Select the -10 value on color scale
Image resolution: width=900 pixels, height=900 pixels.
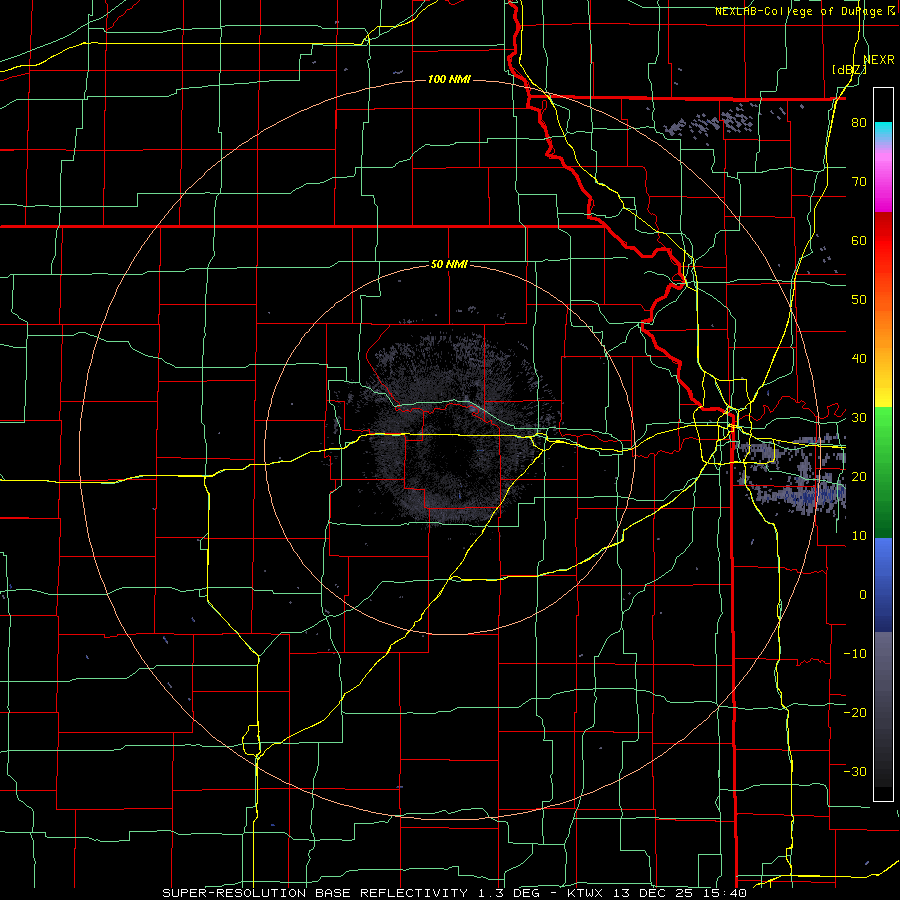coord(855,654)
